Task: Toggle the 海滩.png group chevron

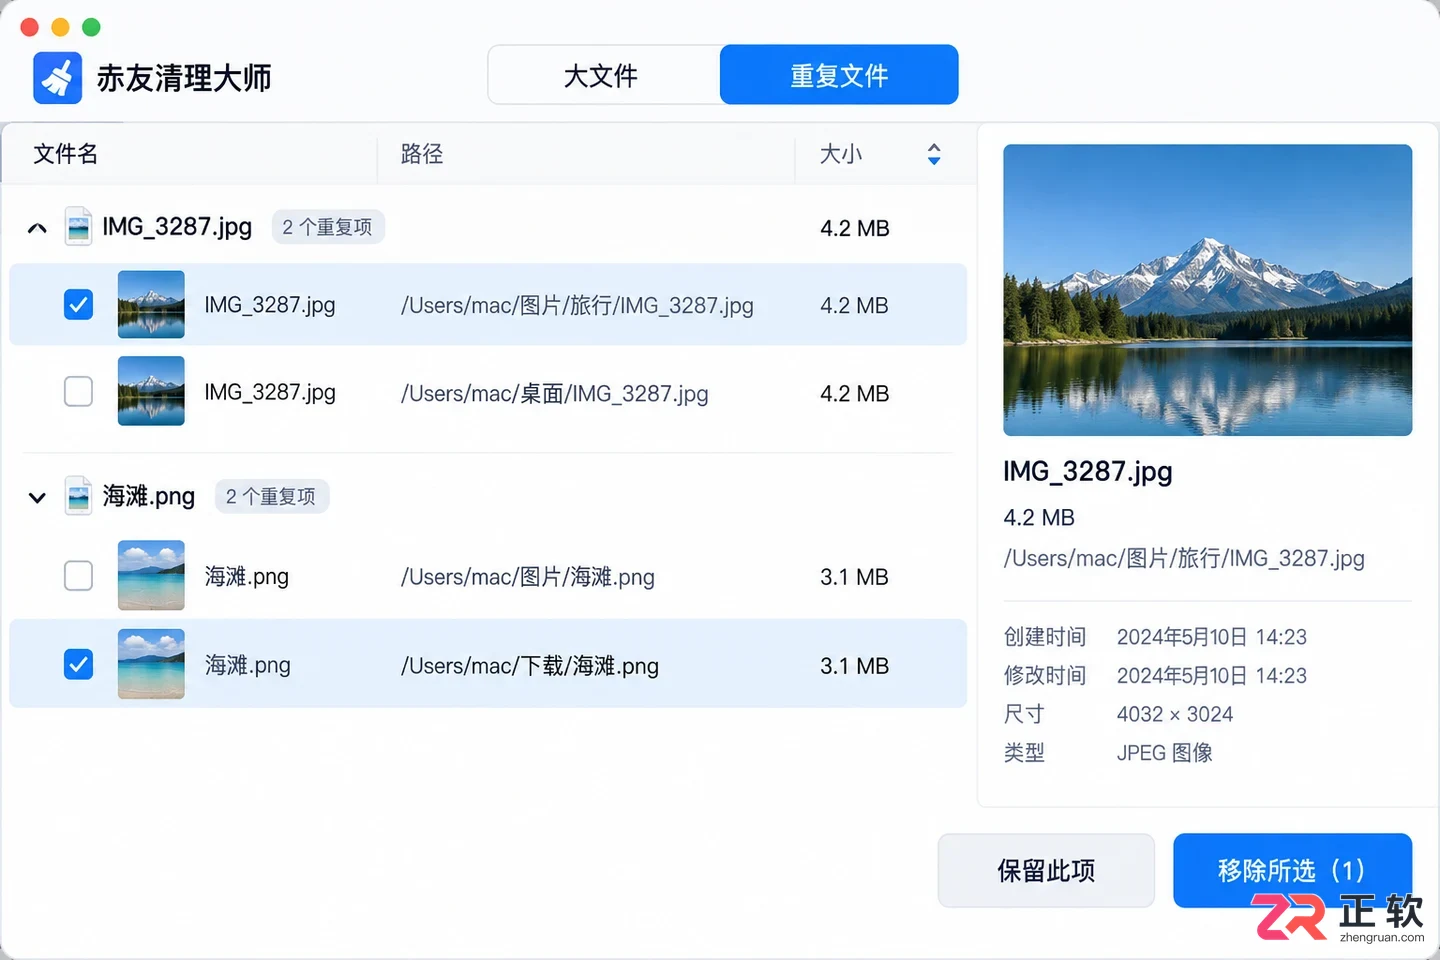Action: (x=37, y=497)
